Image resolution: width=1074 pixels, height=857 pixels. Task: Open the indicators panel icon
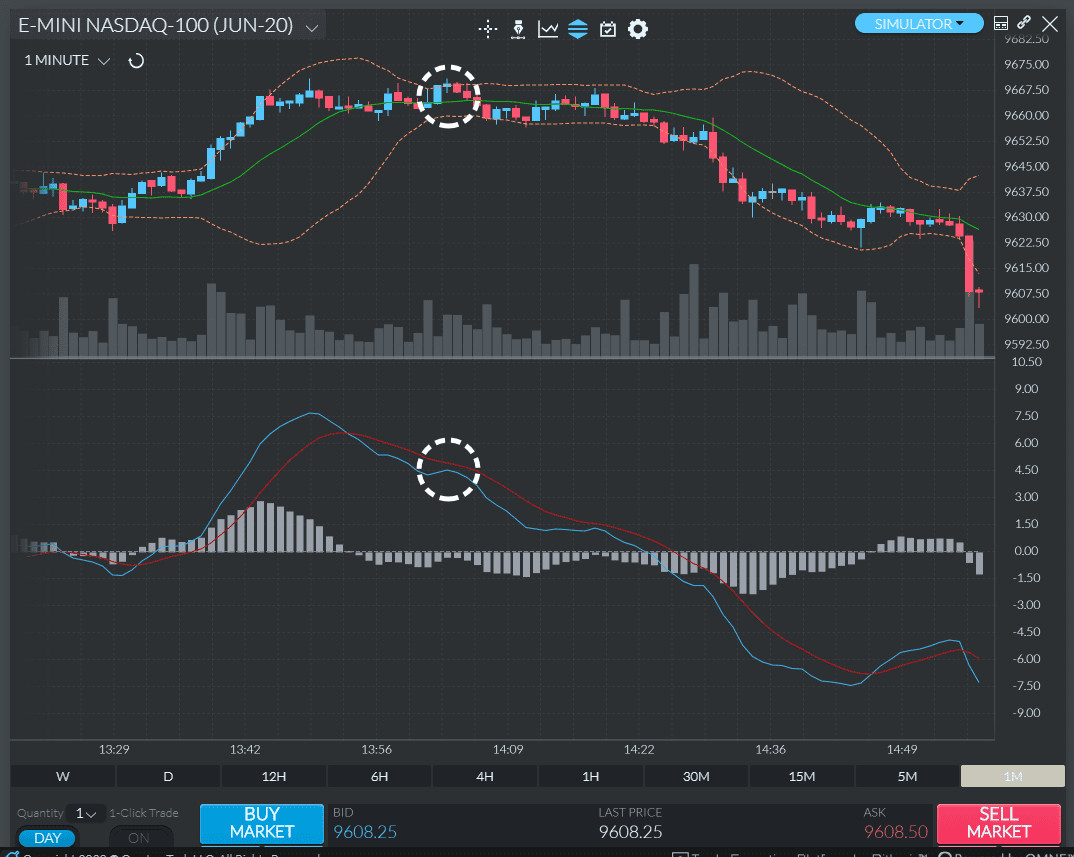pos(578,29)
